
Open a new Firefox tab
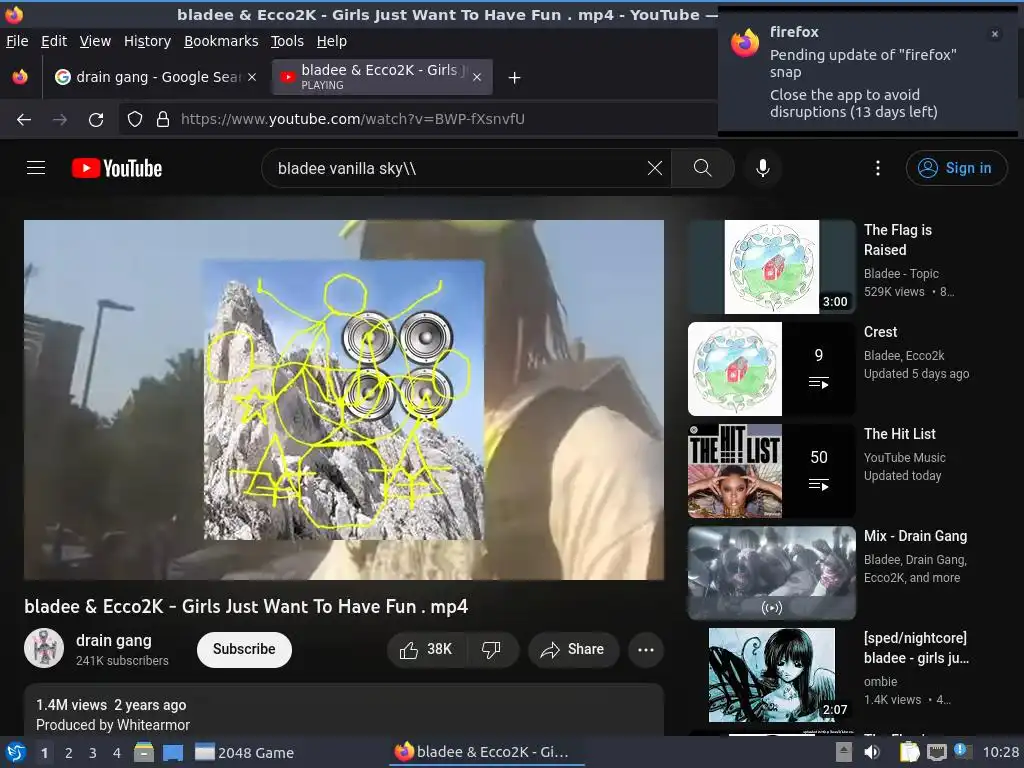tap(515, 78)
